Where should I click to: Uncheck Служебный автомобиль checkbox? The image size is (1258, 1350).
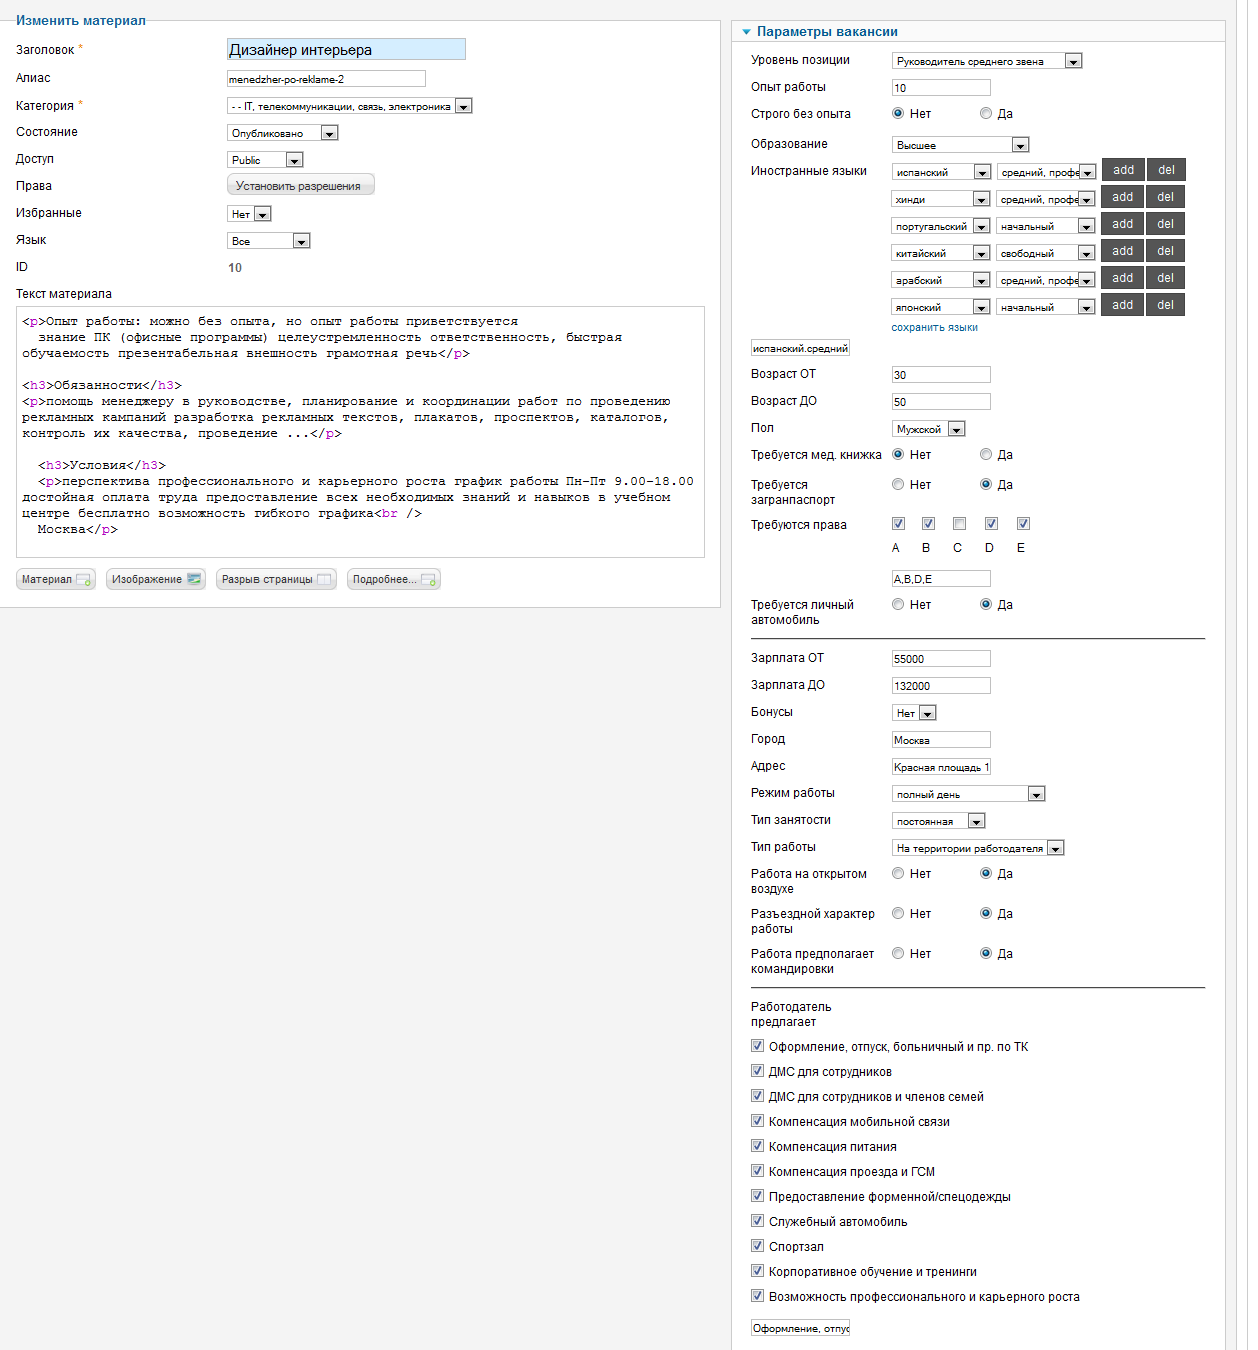click(757, 1221)
